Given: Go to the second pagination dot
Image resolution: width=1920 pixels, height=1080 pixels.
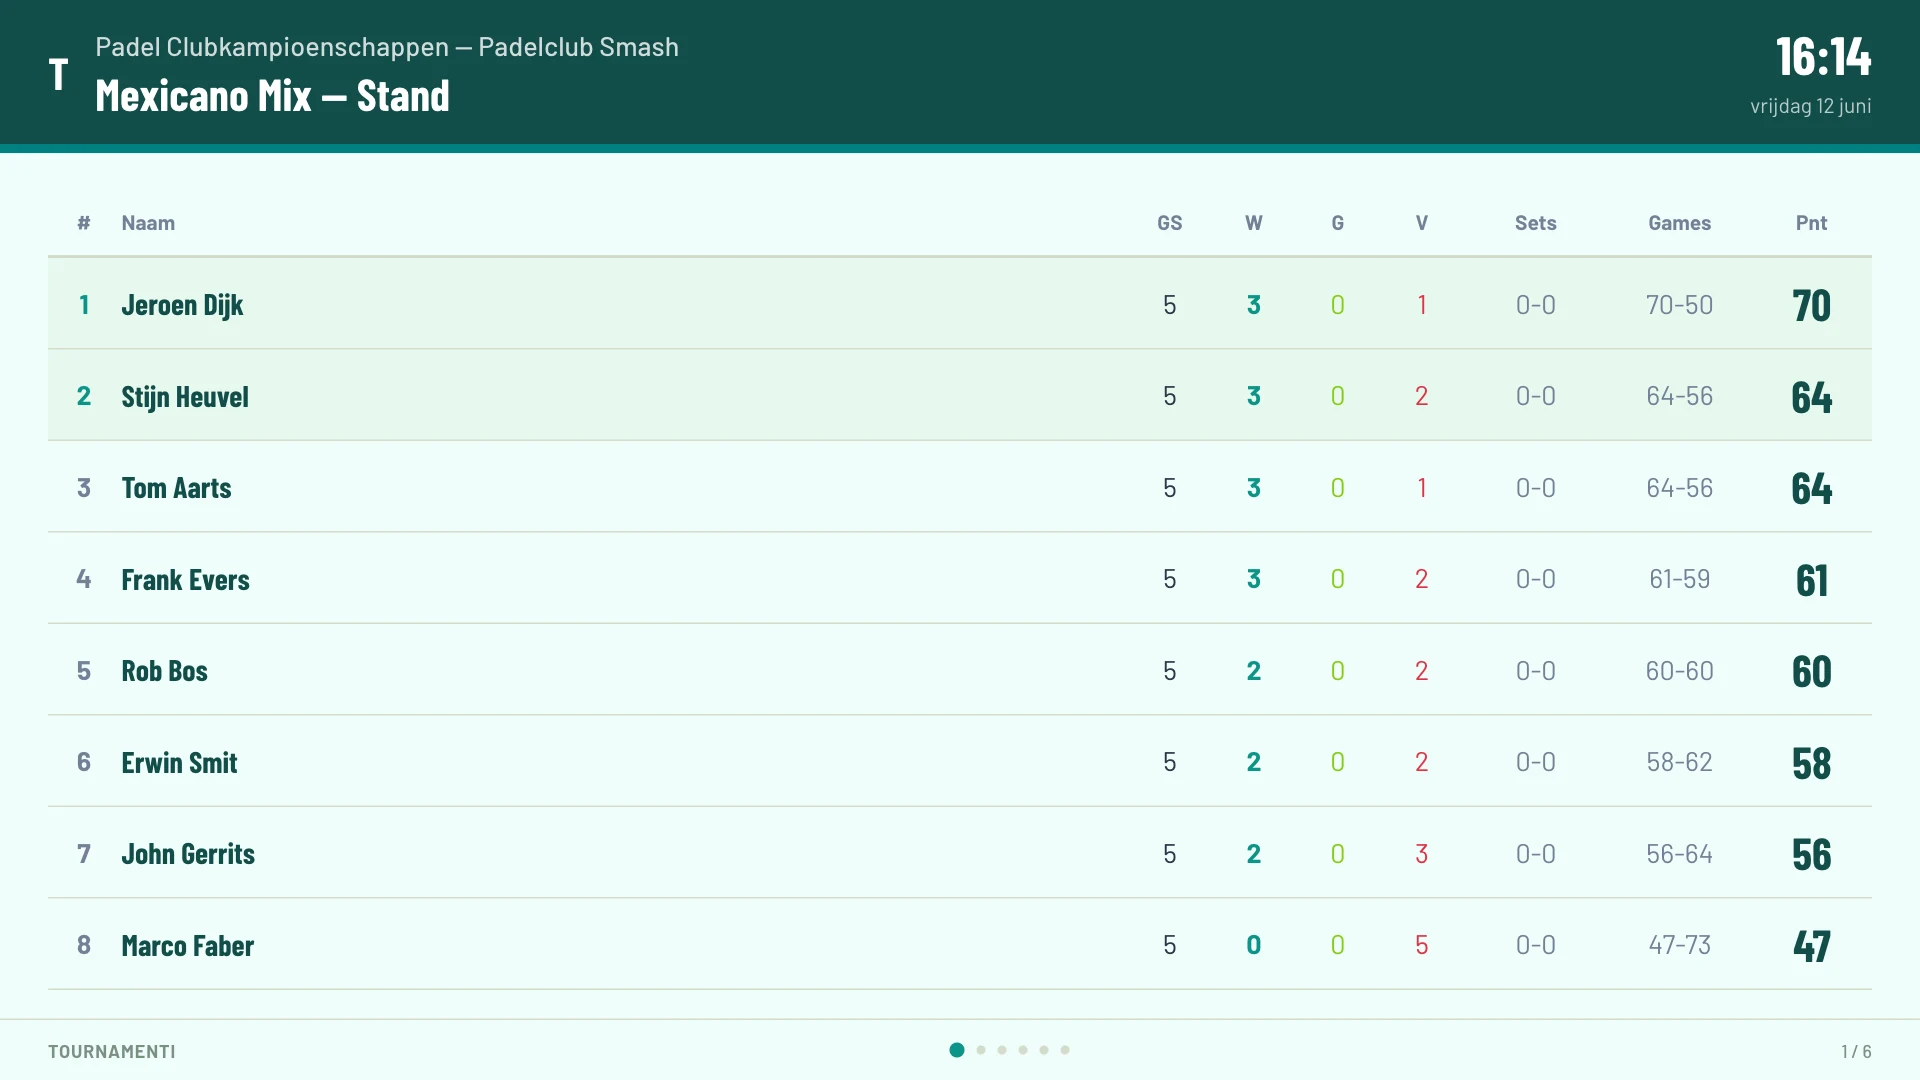Looking at the screenshot, I should 981,1050.
